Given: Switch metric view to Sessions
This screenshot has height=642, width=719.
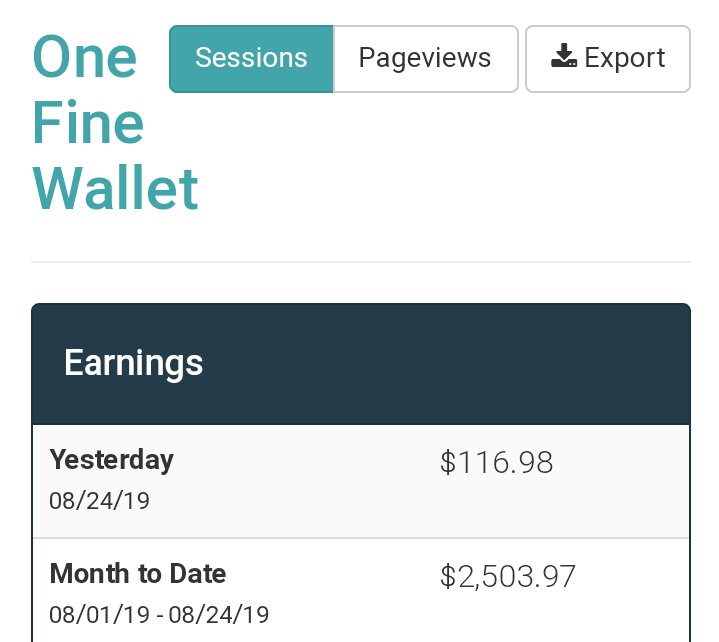Looking at the screenshot, I should click(251, 59).
